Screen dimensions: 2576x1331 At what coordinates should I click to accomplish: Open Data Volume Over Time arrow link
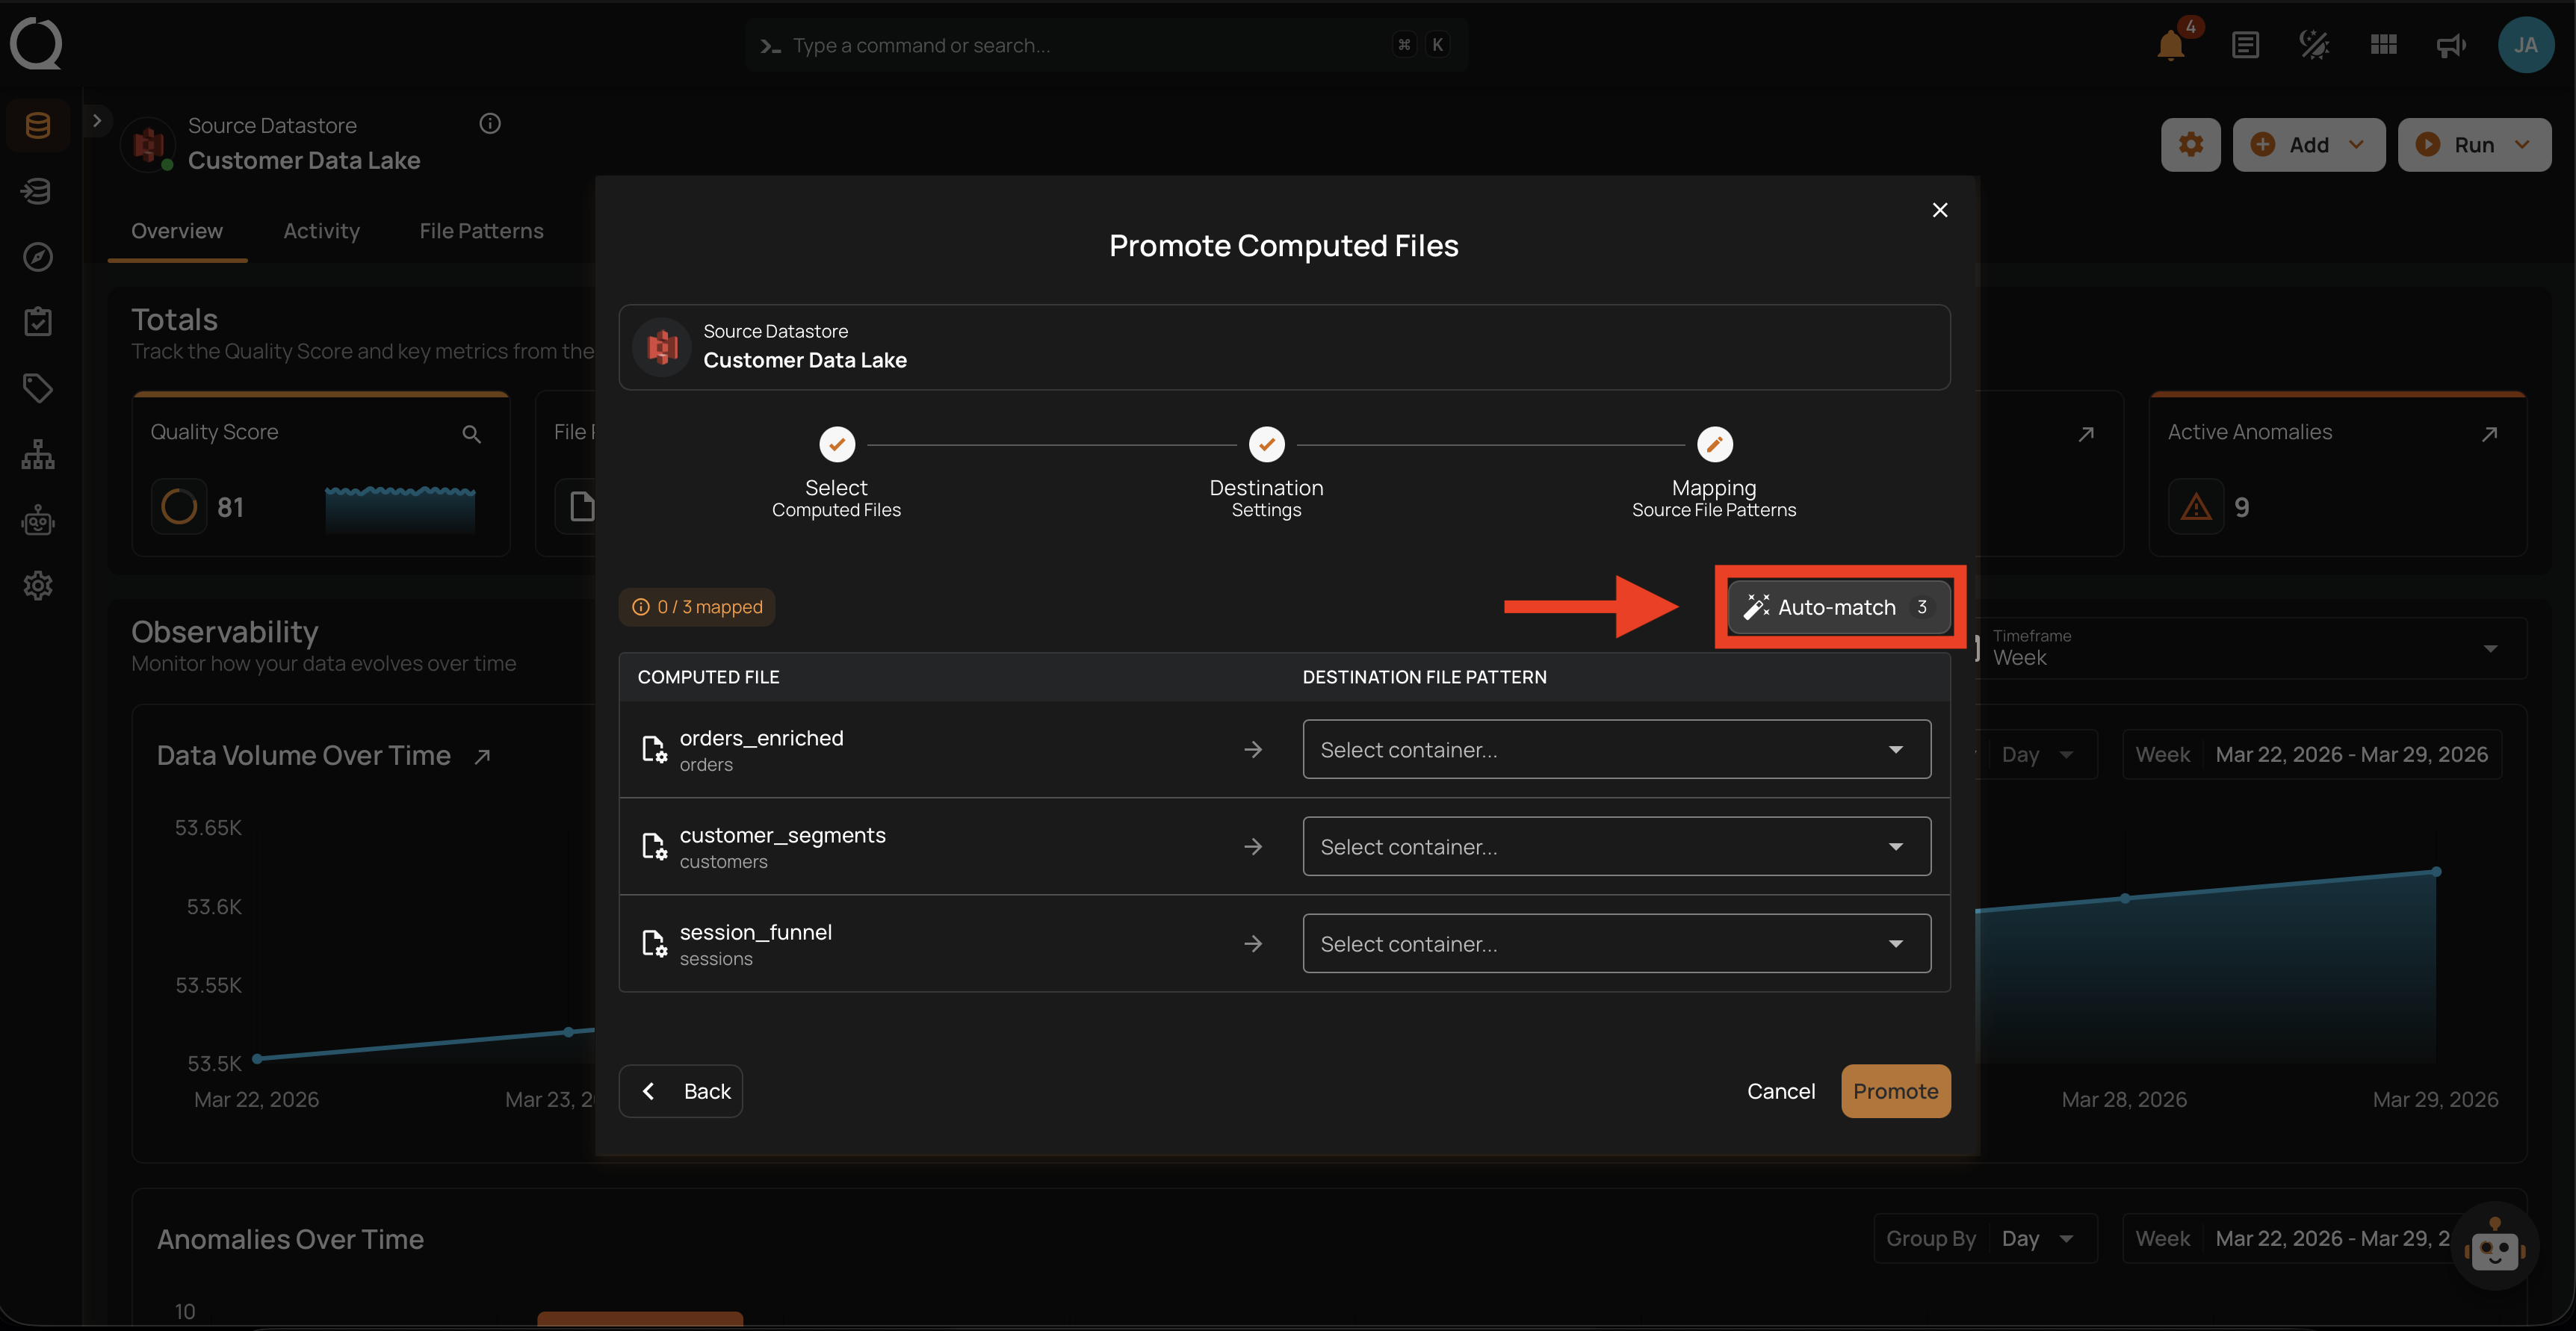click(482, 756)
